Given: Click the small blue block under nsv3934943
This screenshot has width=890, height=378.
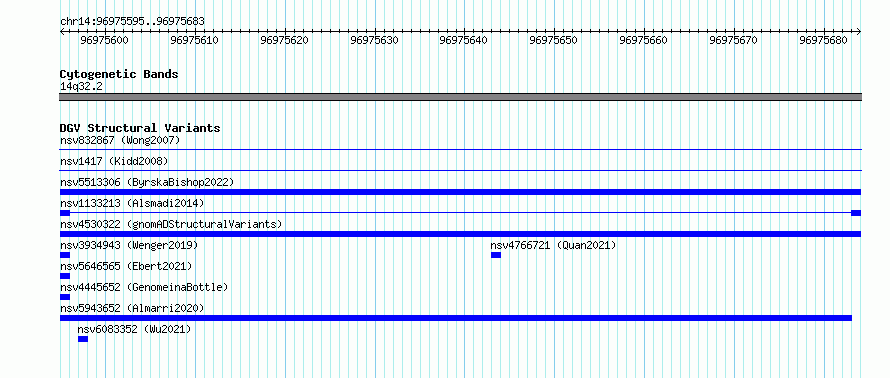Looking at the screenshot, I should pos(65,255).
